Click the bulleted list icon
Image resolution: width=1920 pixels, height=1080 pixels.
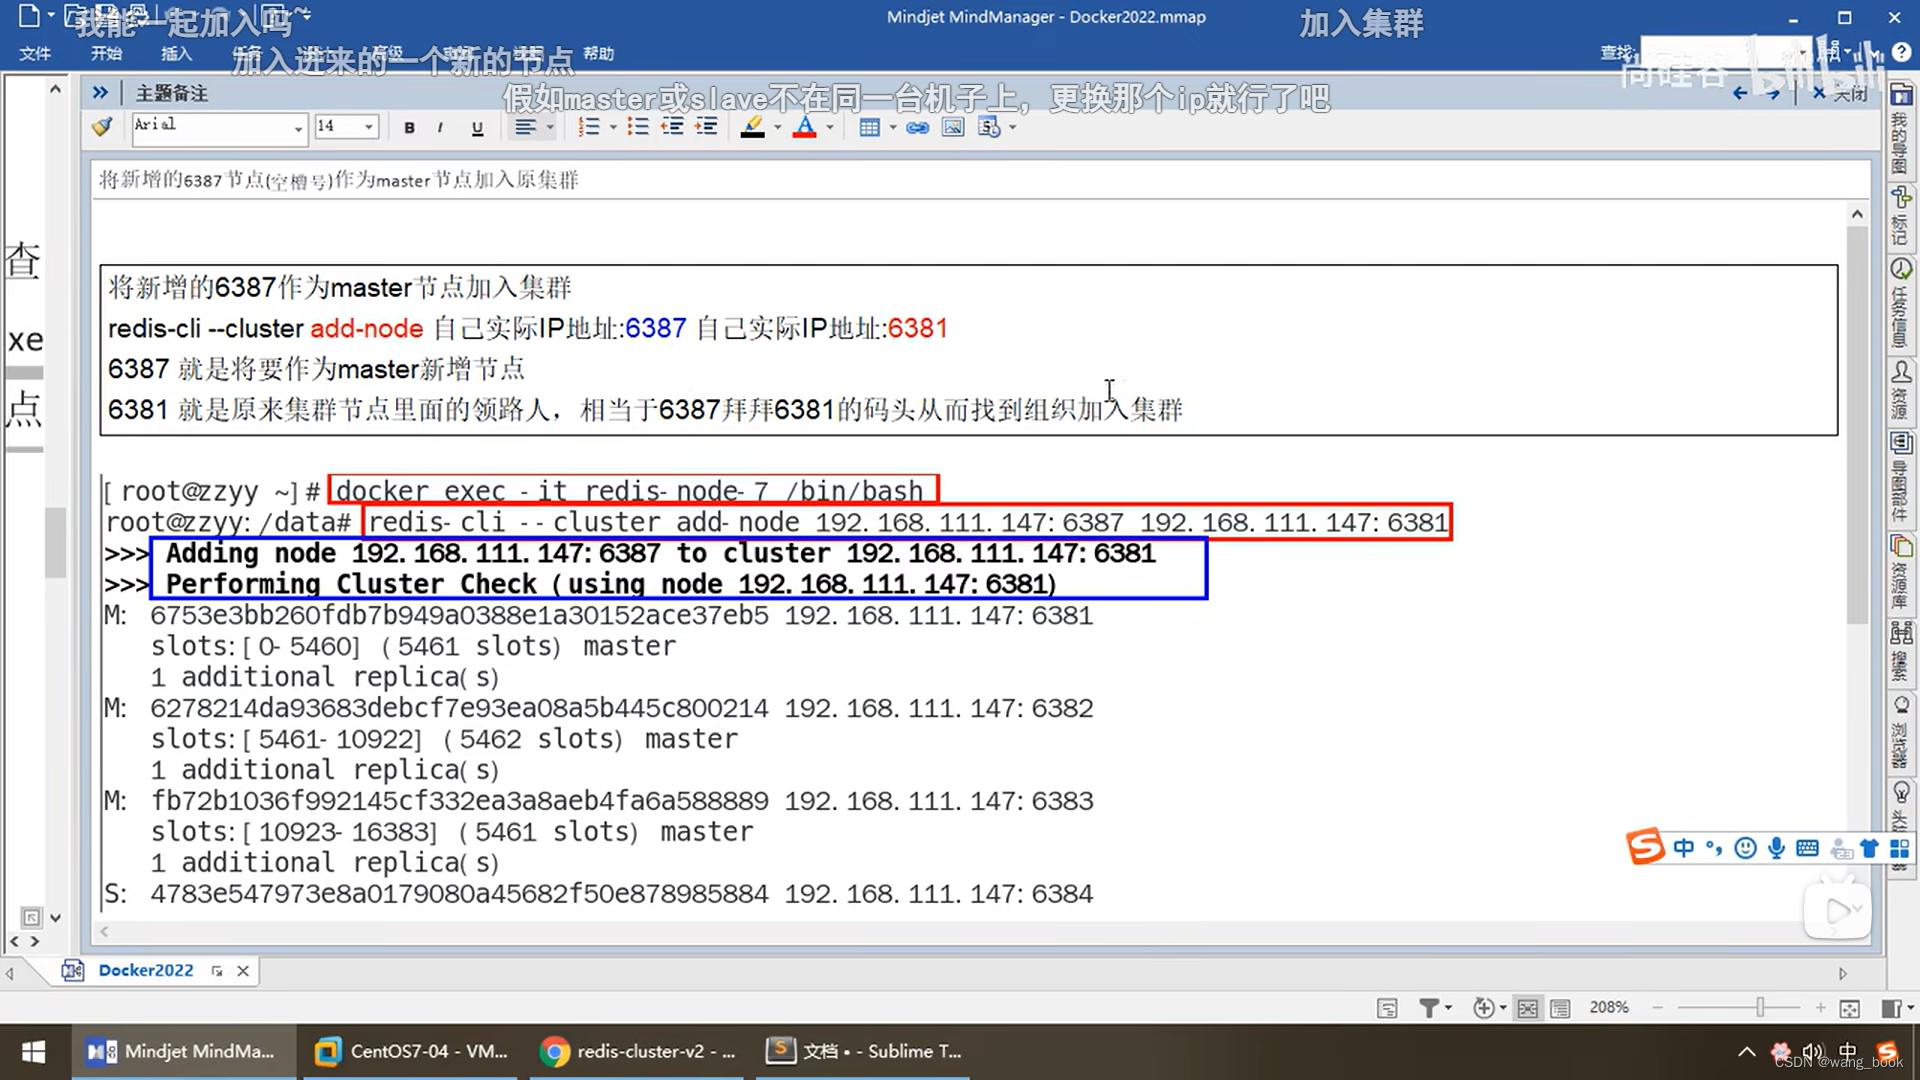pos(637,127)
